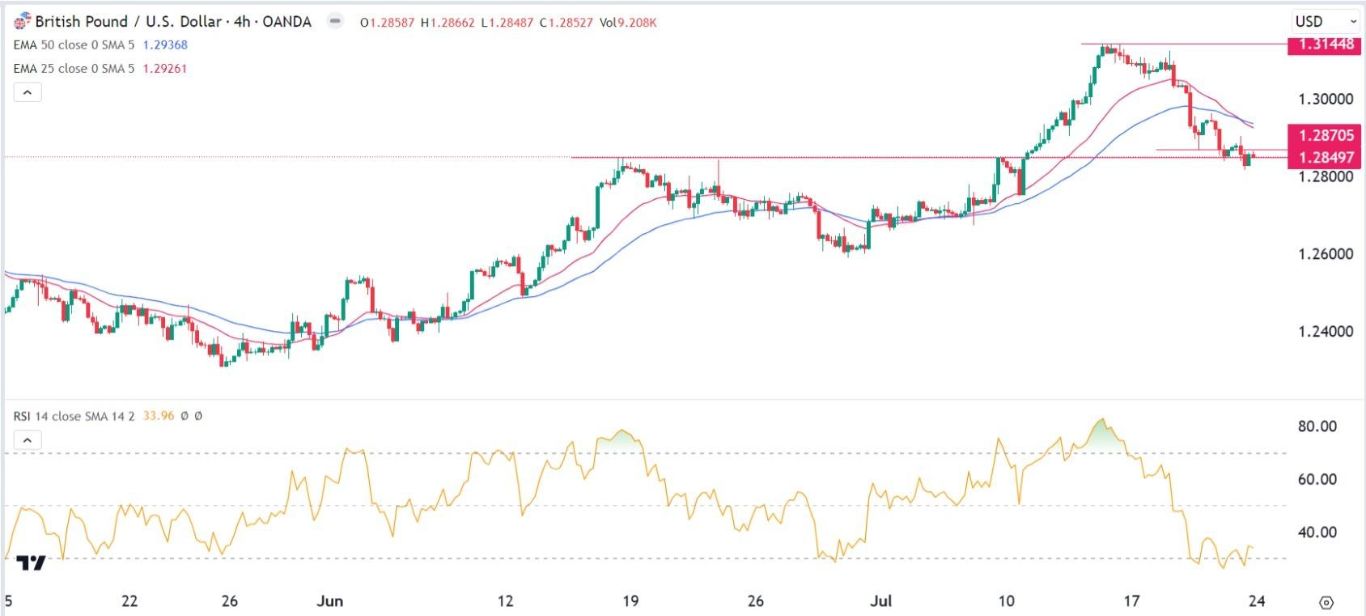This screenshot has height=616, width=1366.
Task: Open chart settings gear icon
Action: pos(1325,602)
